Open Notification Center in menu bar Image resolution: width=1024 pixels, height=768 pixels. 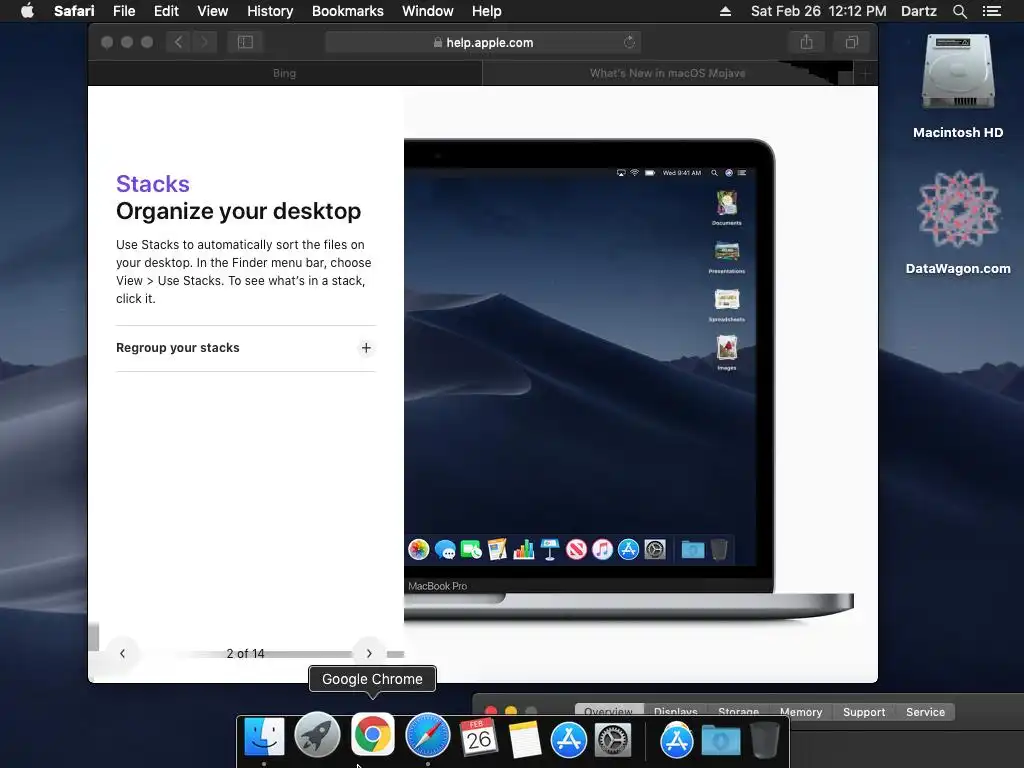click(x=991, y=11)
